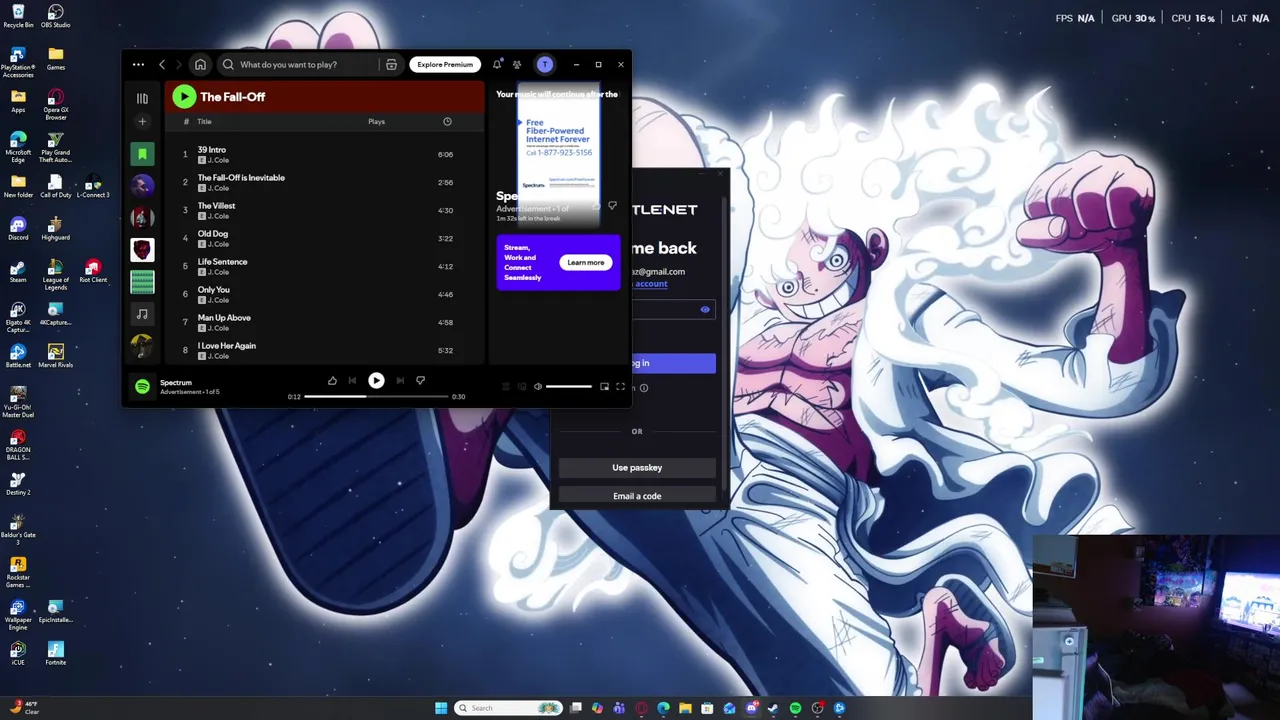Expand Your Library sidebar in Spotify
Image resolution: width=1280 pixels, height=720 pixels.
[x=142, y=98]
